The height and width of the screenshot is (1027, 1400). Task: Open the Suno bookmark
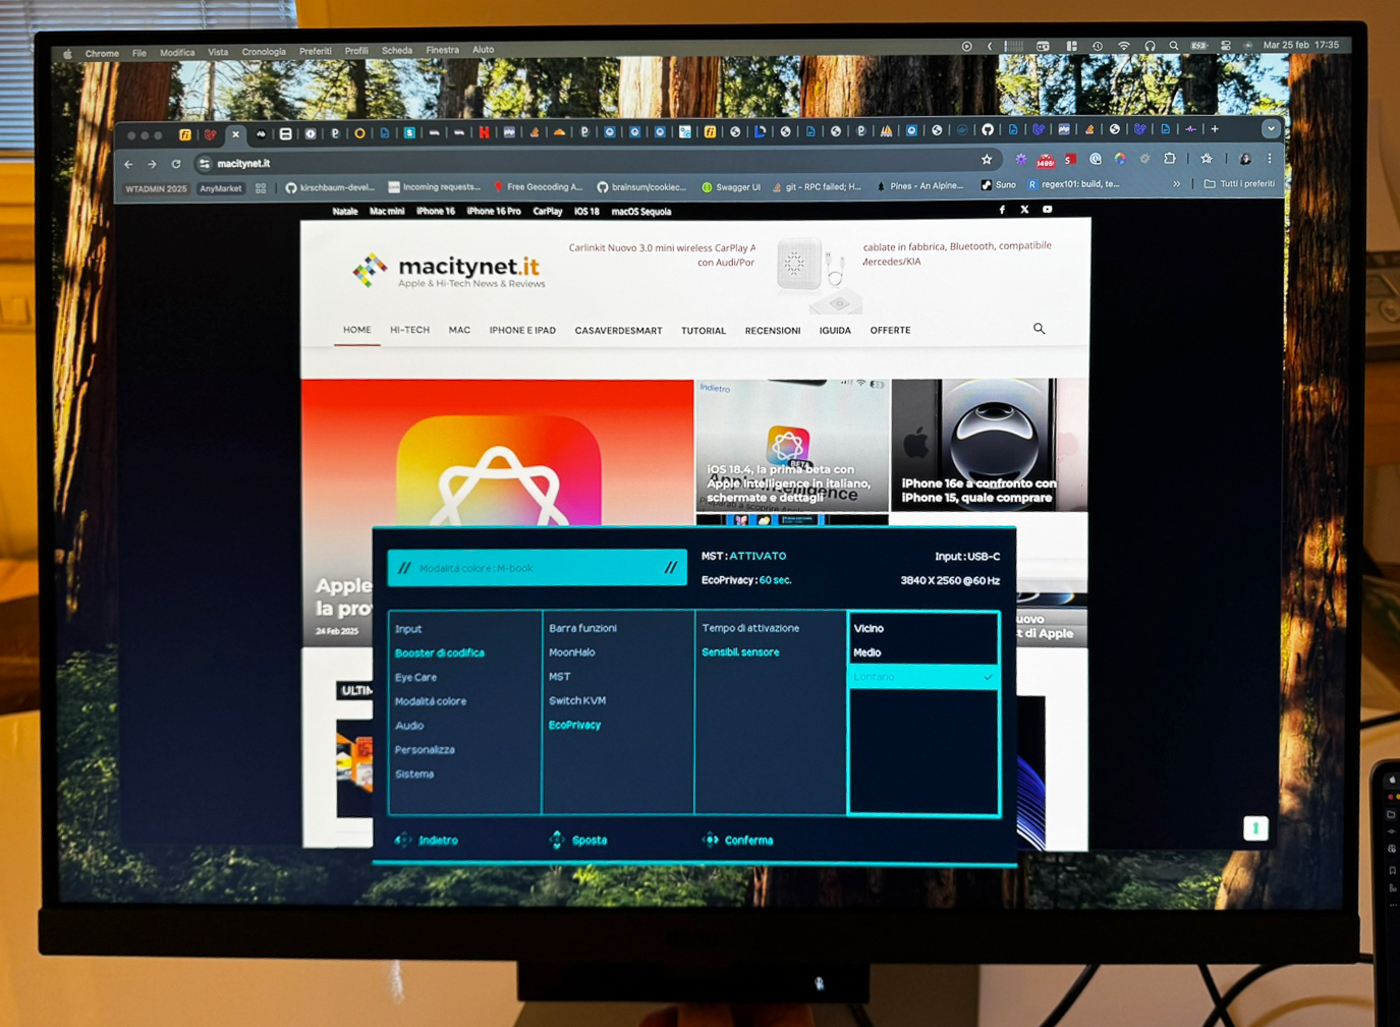(x=998, y=185)
